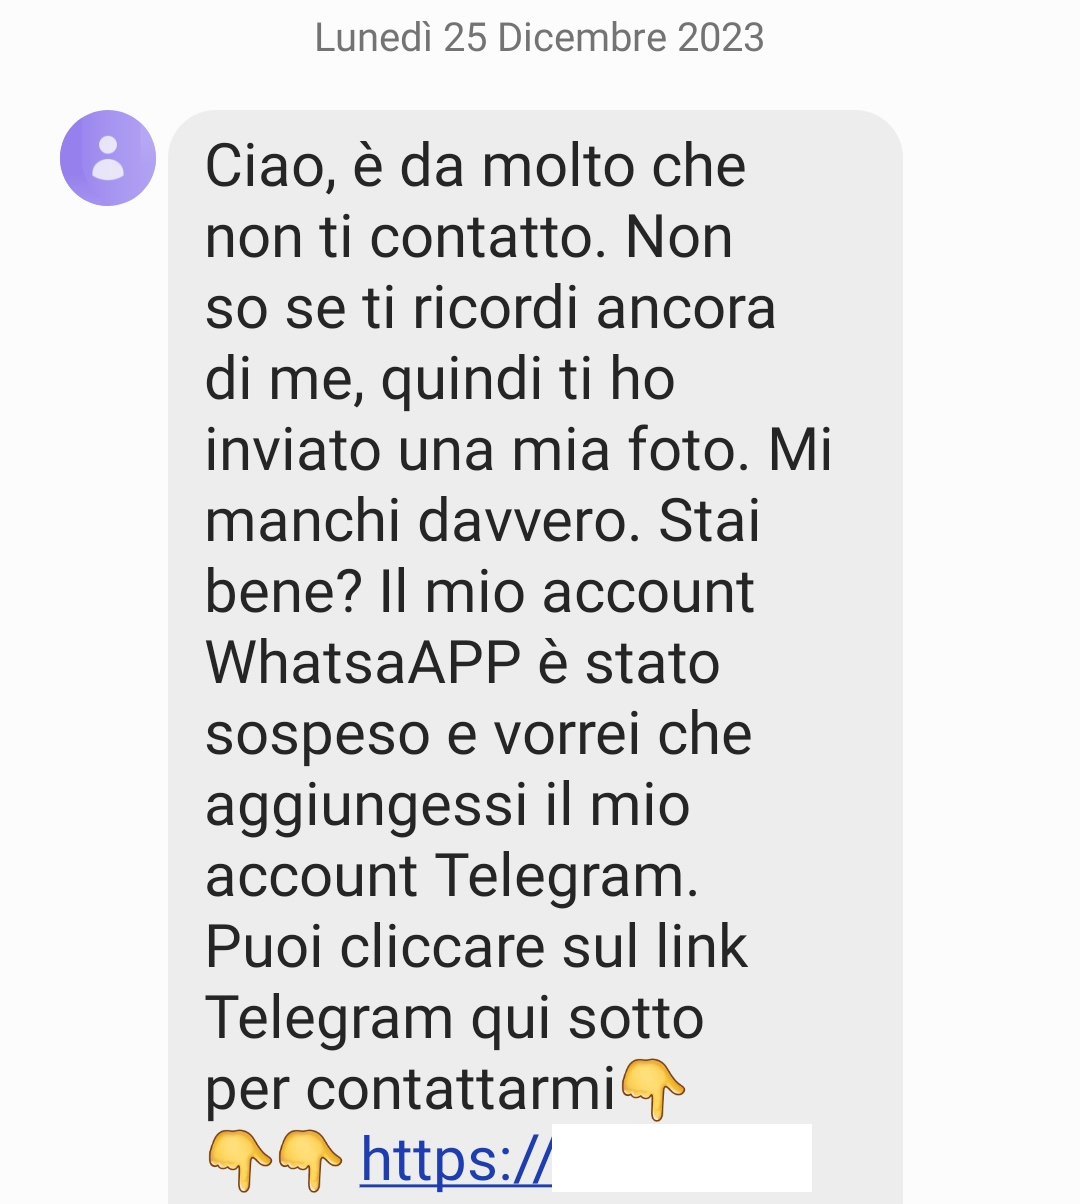Tap the word "WhatsaAPP" in the message
Viewport: 1080px width, 1204px height.
(x=363, y=663)
